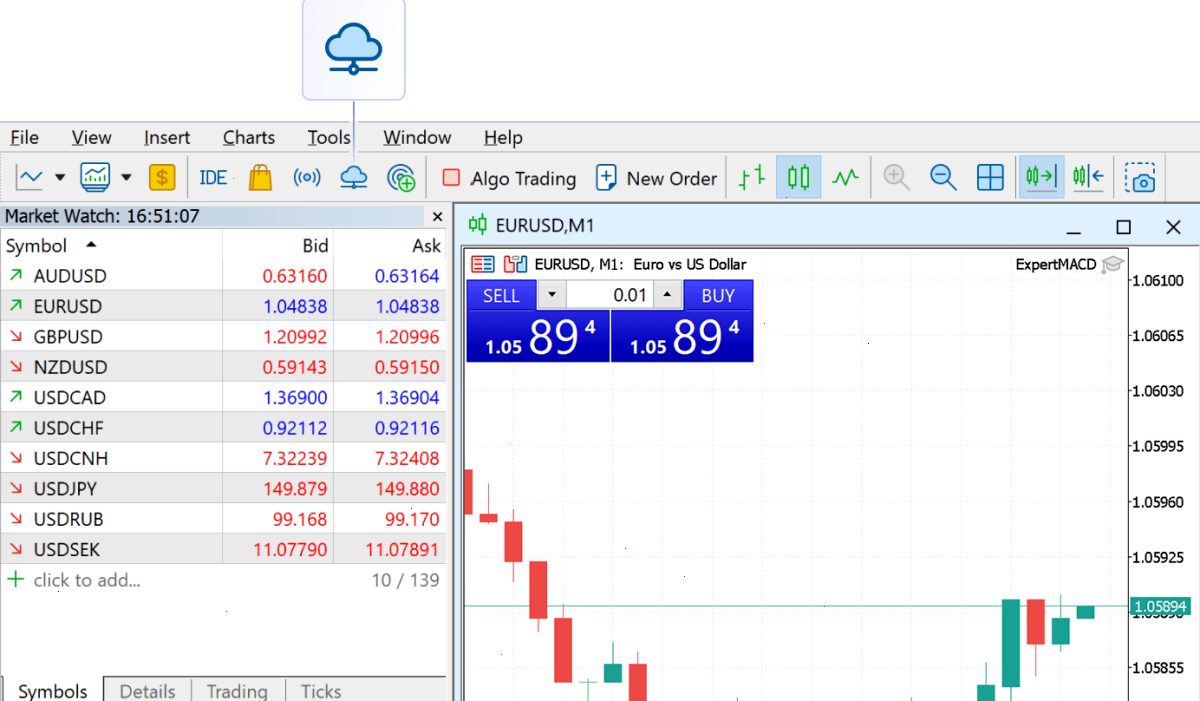Open the Market shopping bag icon
This screenshot has height=701, width=1200.
pyautogui.click(x=260, y=178)
